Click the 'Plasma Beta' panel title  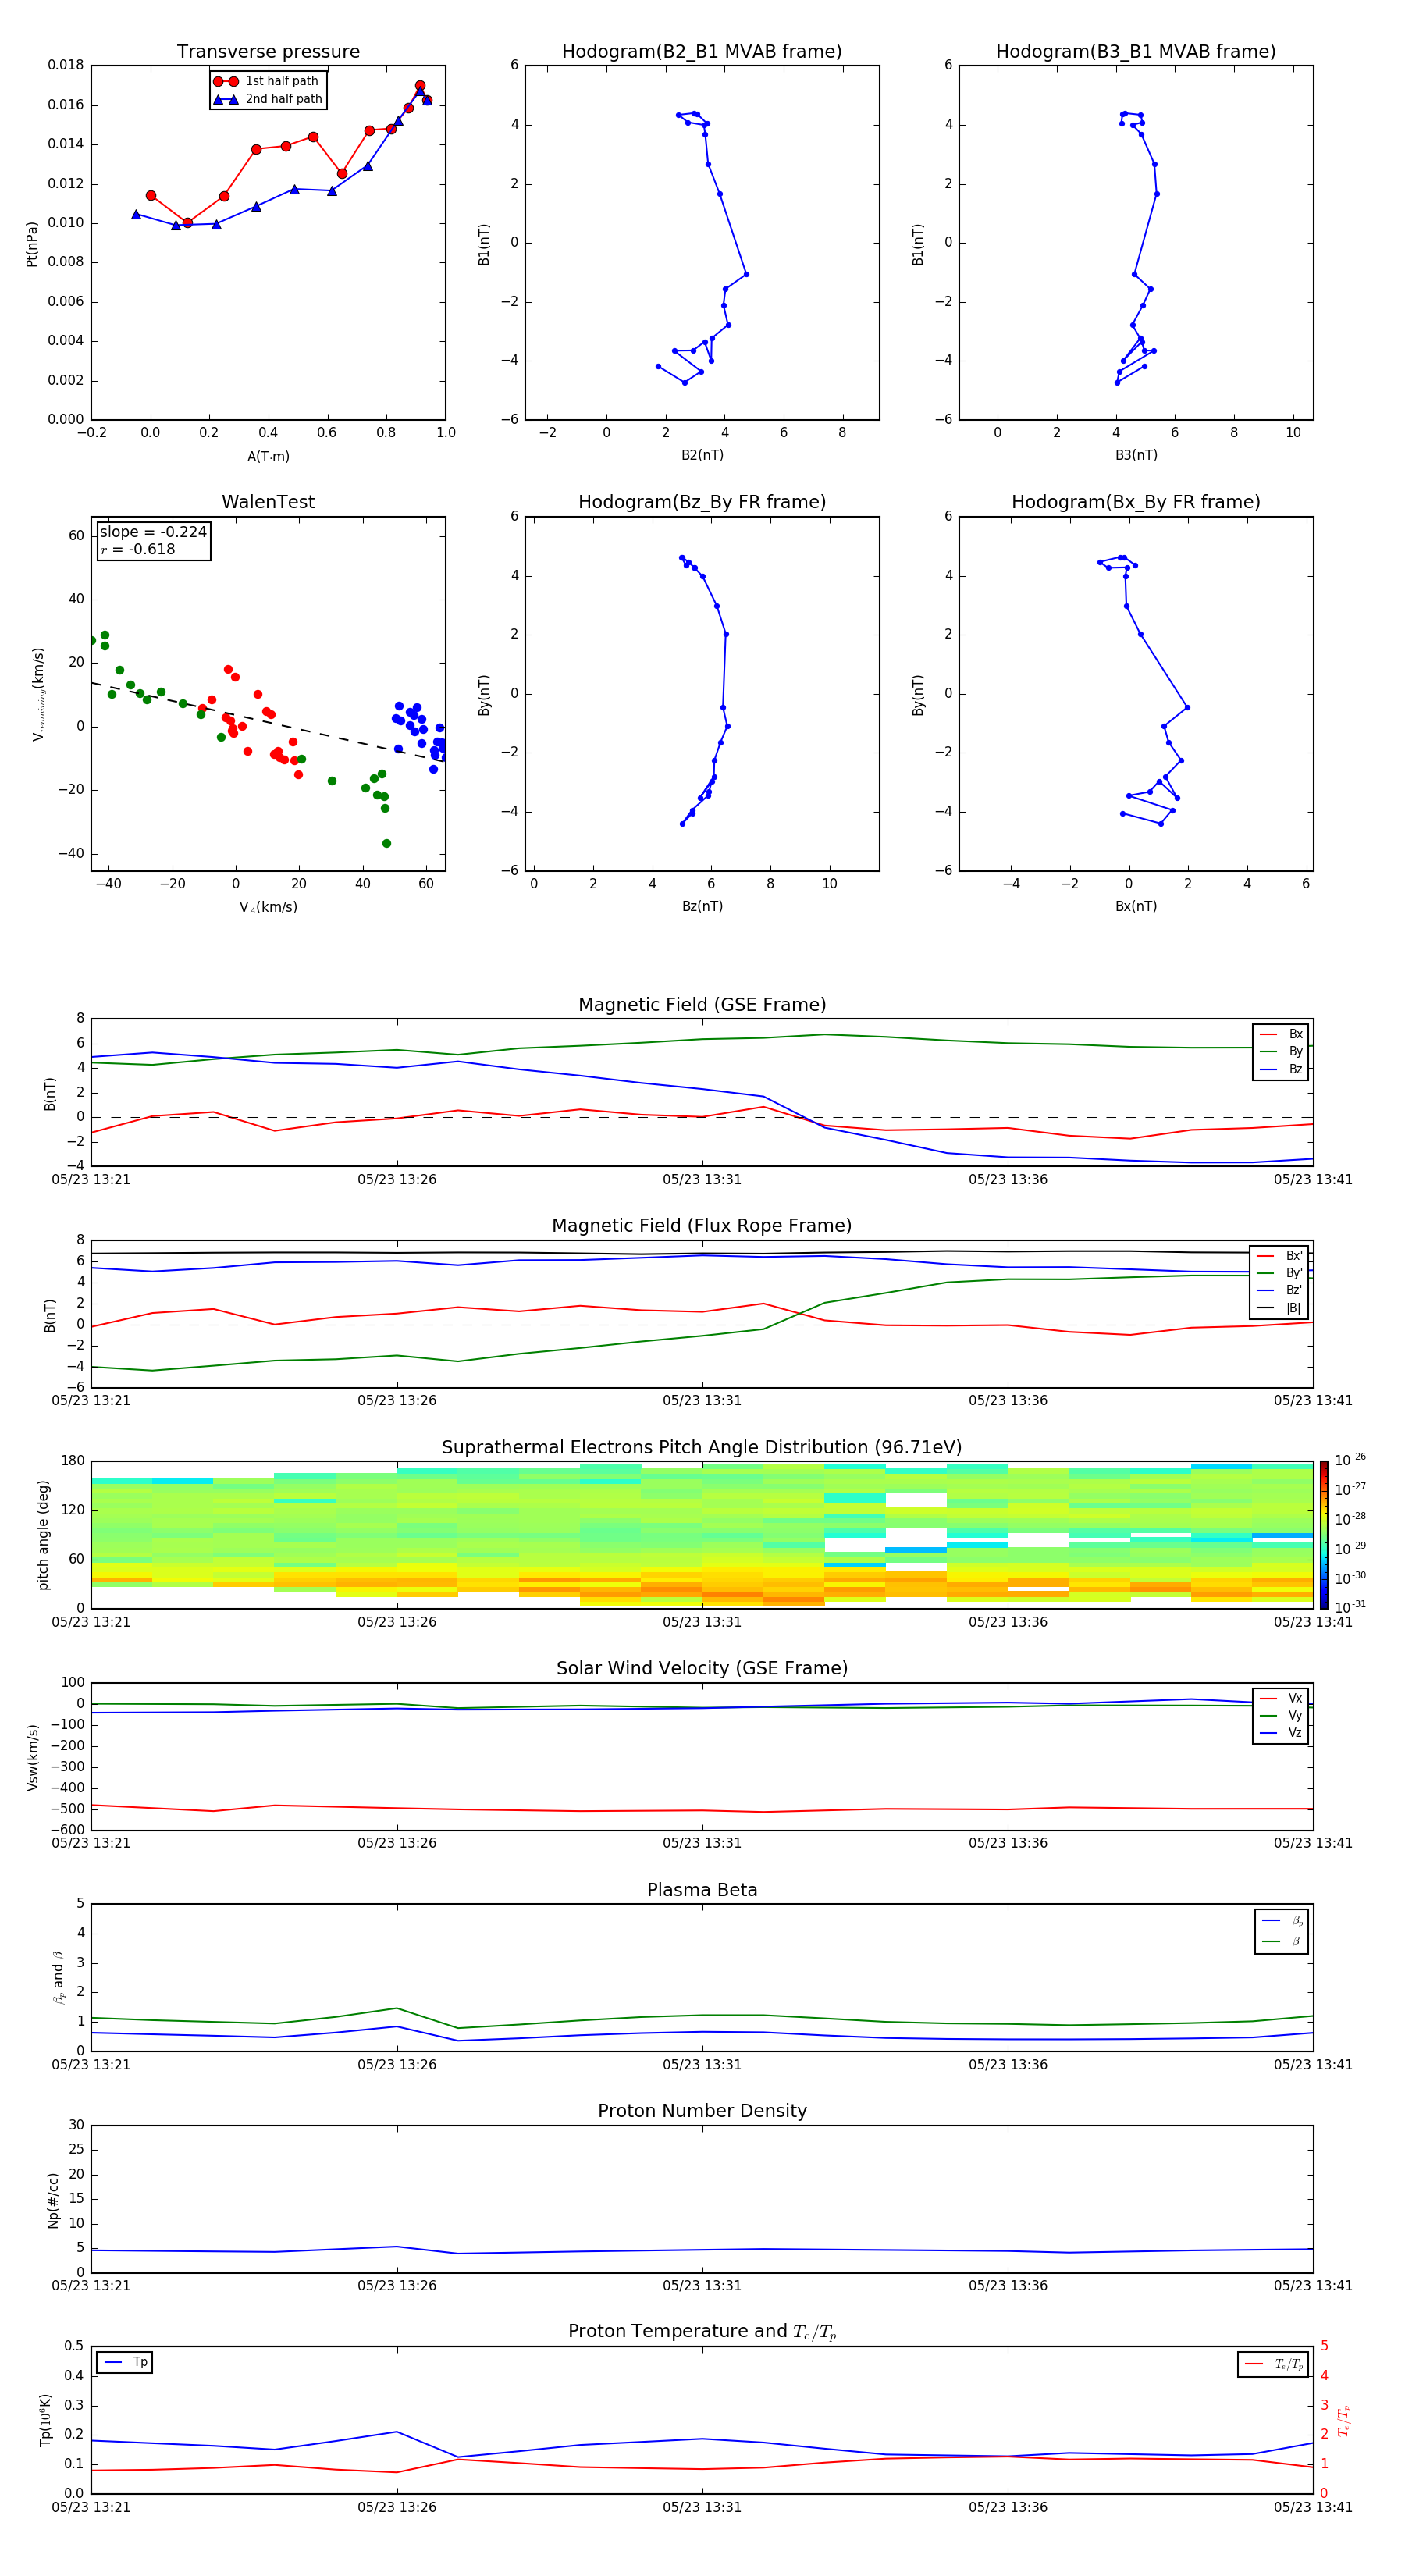(x=702, y=1891)
